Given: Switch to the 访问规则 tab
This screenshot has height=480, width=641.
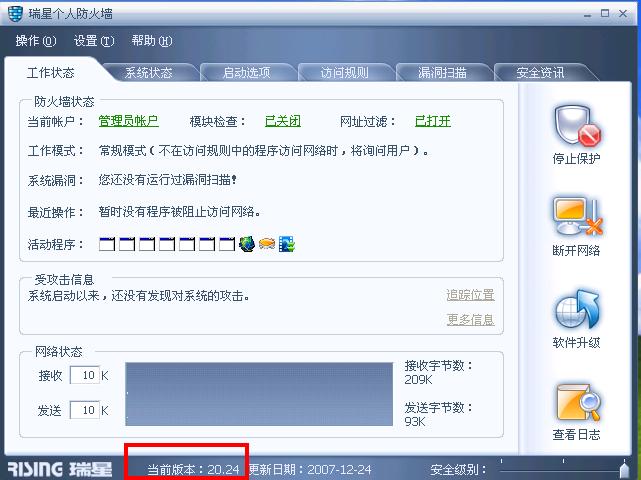Looking at the screenshot, I should point(344,73).
